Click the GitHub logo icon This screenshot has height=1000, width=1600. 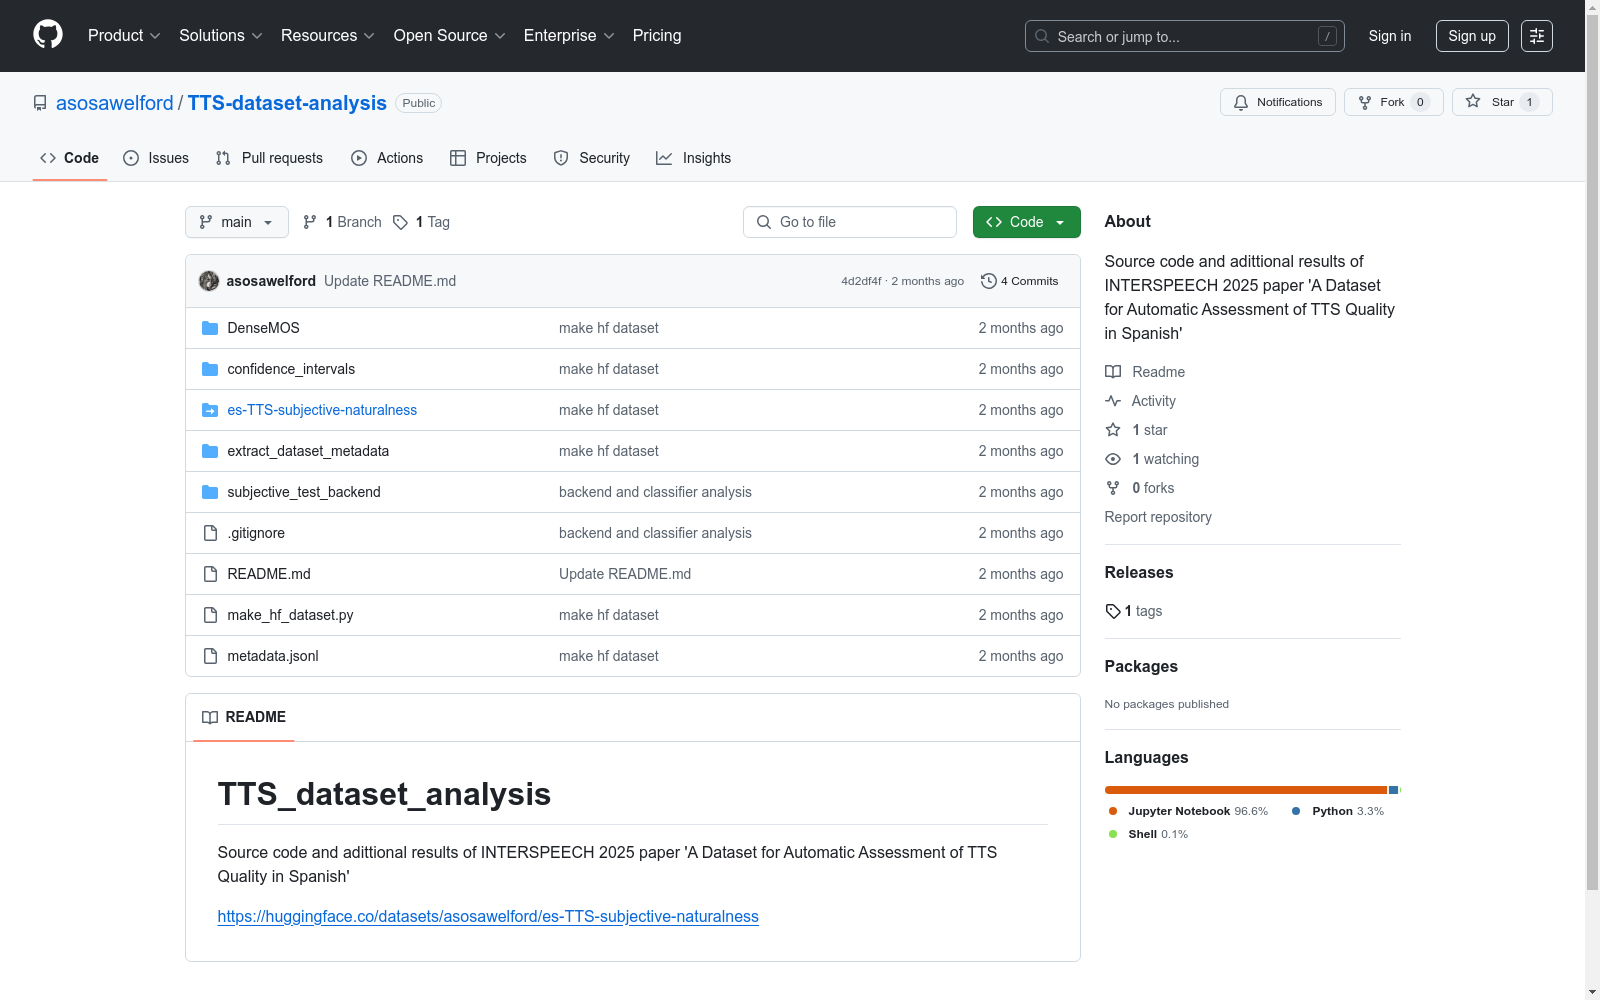[x=48, y=35]
